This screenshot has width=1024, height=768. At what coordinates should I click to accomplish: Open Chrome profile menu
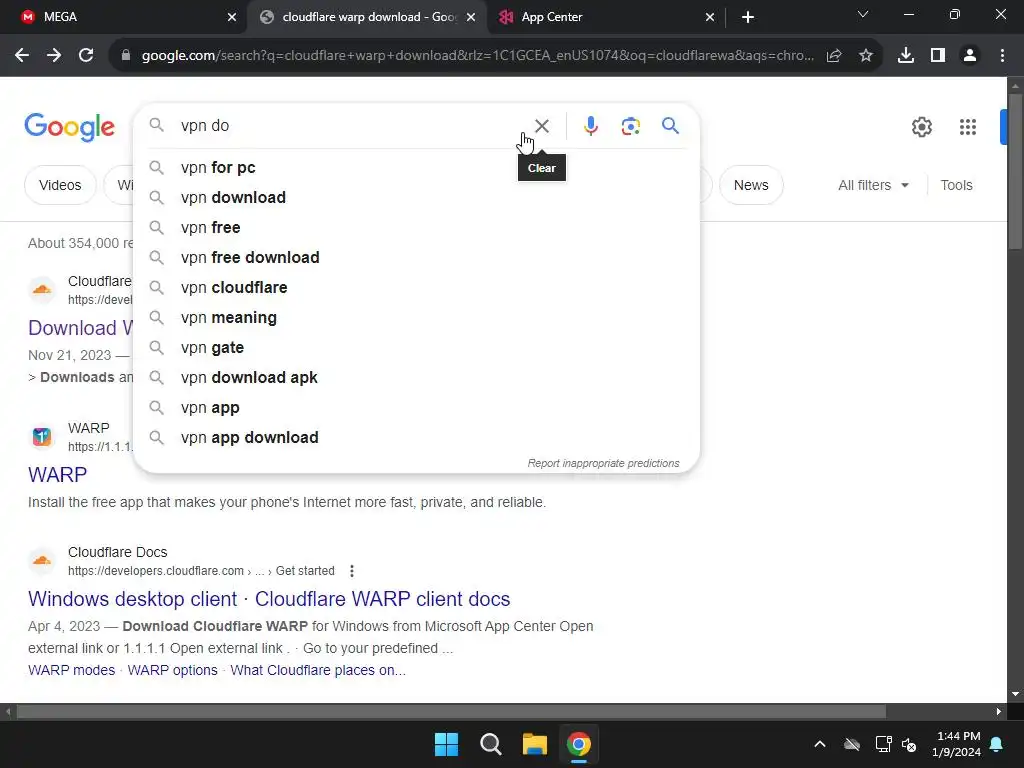970,56
